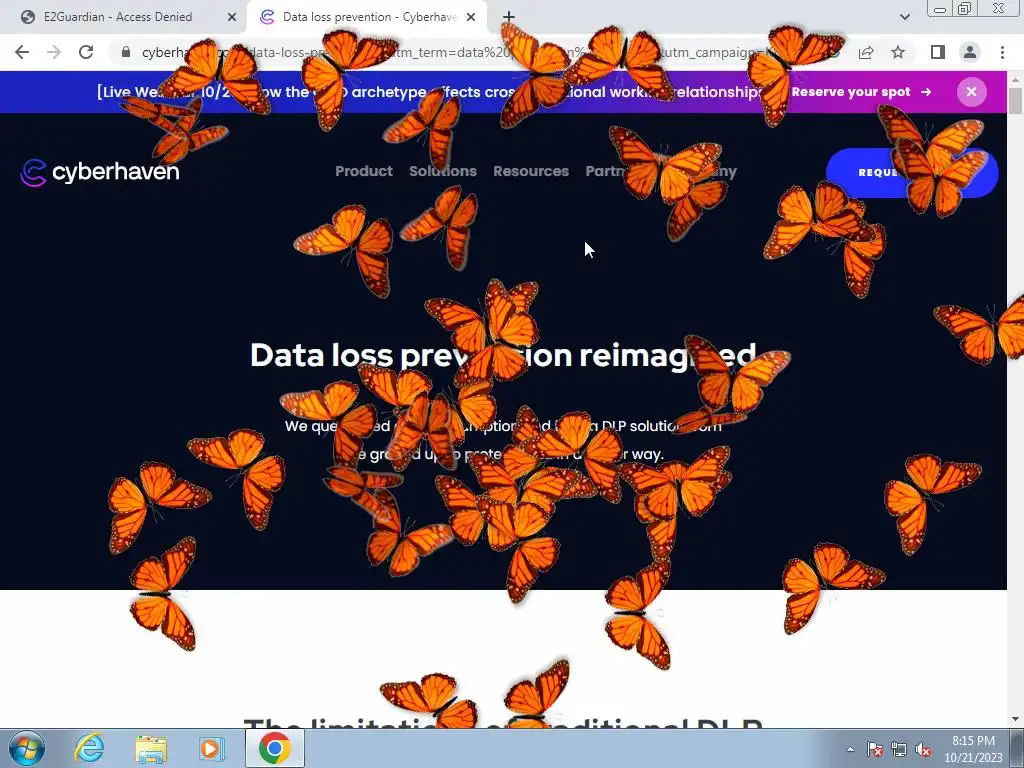
Task: Open the browser side panel icon
Action: pyautogui.click(x=938, y=52)
